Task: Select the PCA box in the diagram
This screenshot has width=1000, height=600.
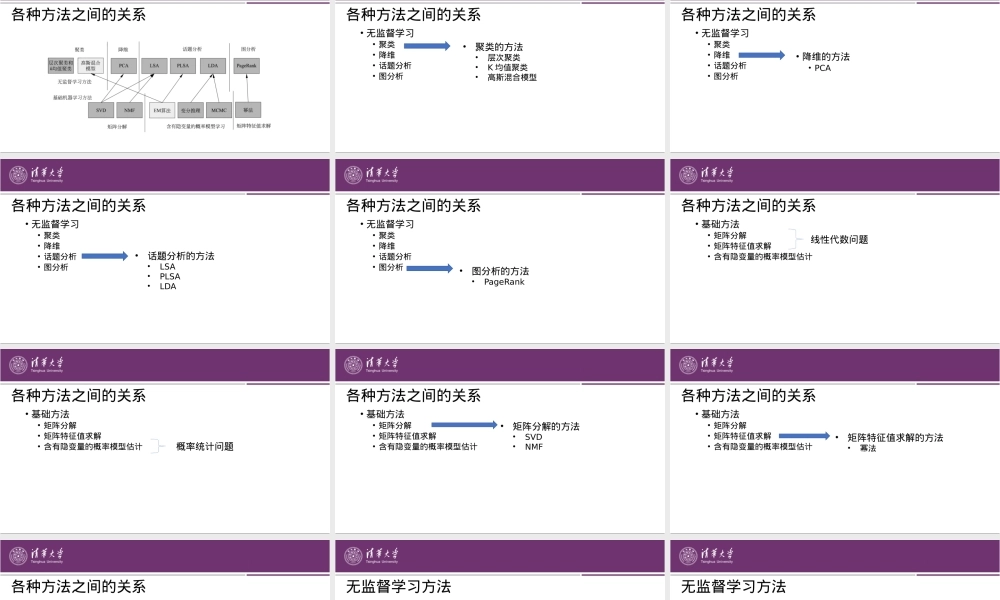Action: point(124,65)
